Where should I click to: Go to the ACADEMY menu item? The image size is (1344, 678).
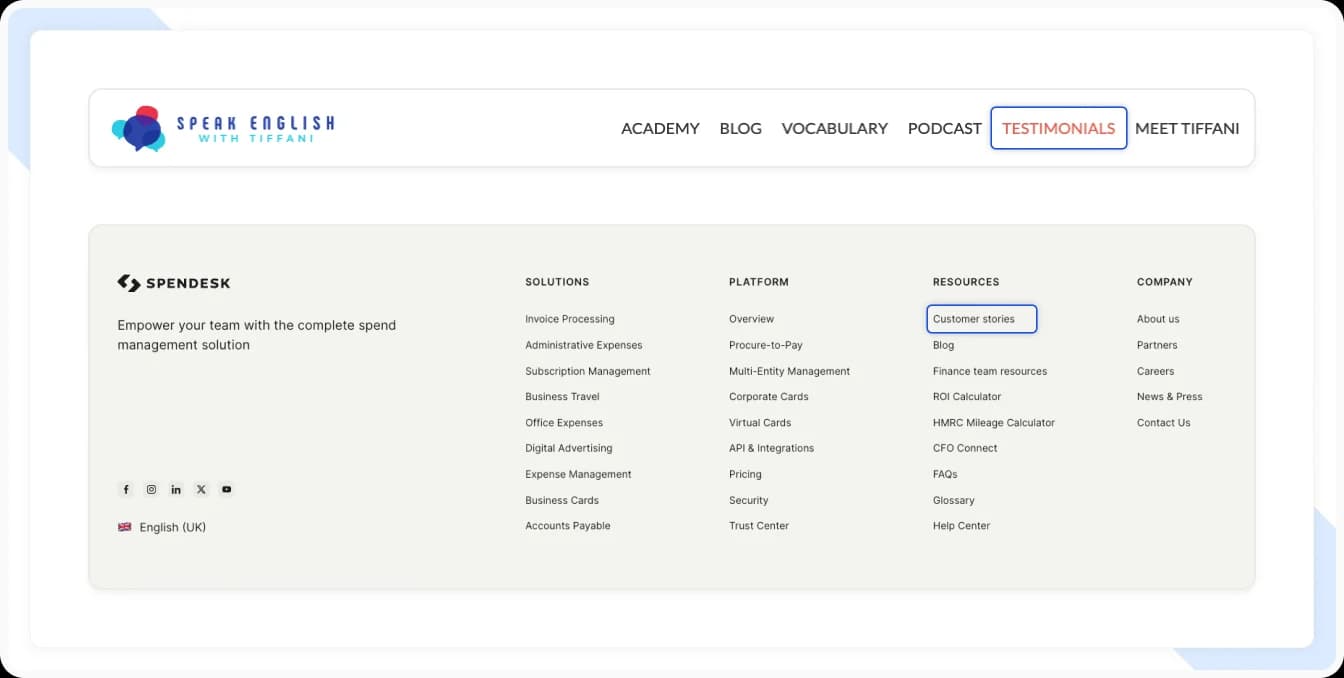[x=660, y=128]
